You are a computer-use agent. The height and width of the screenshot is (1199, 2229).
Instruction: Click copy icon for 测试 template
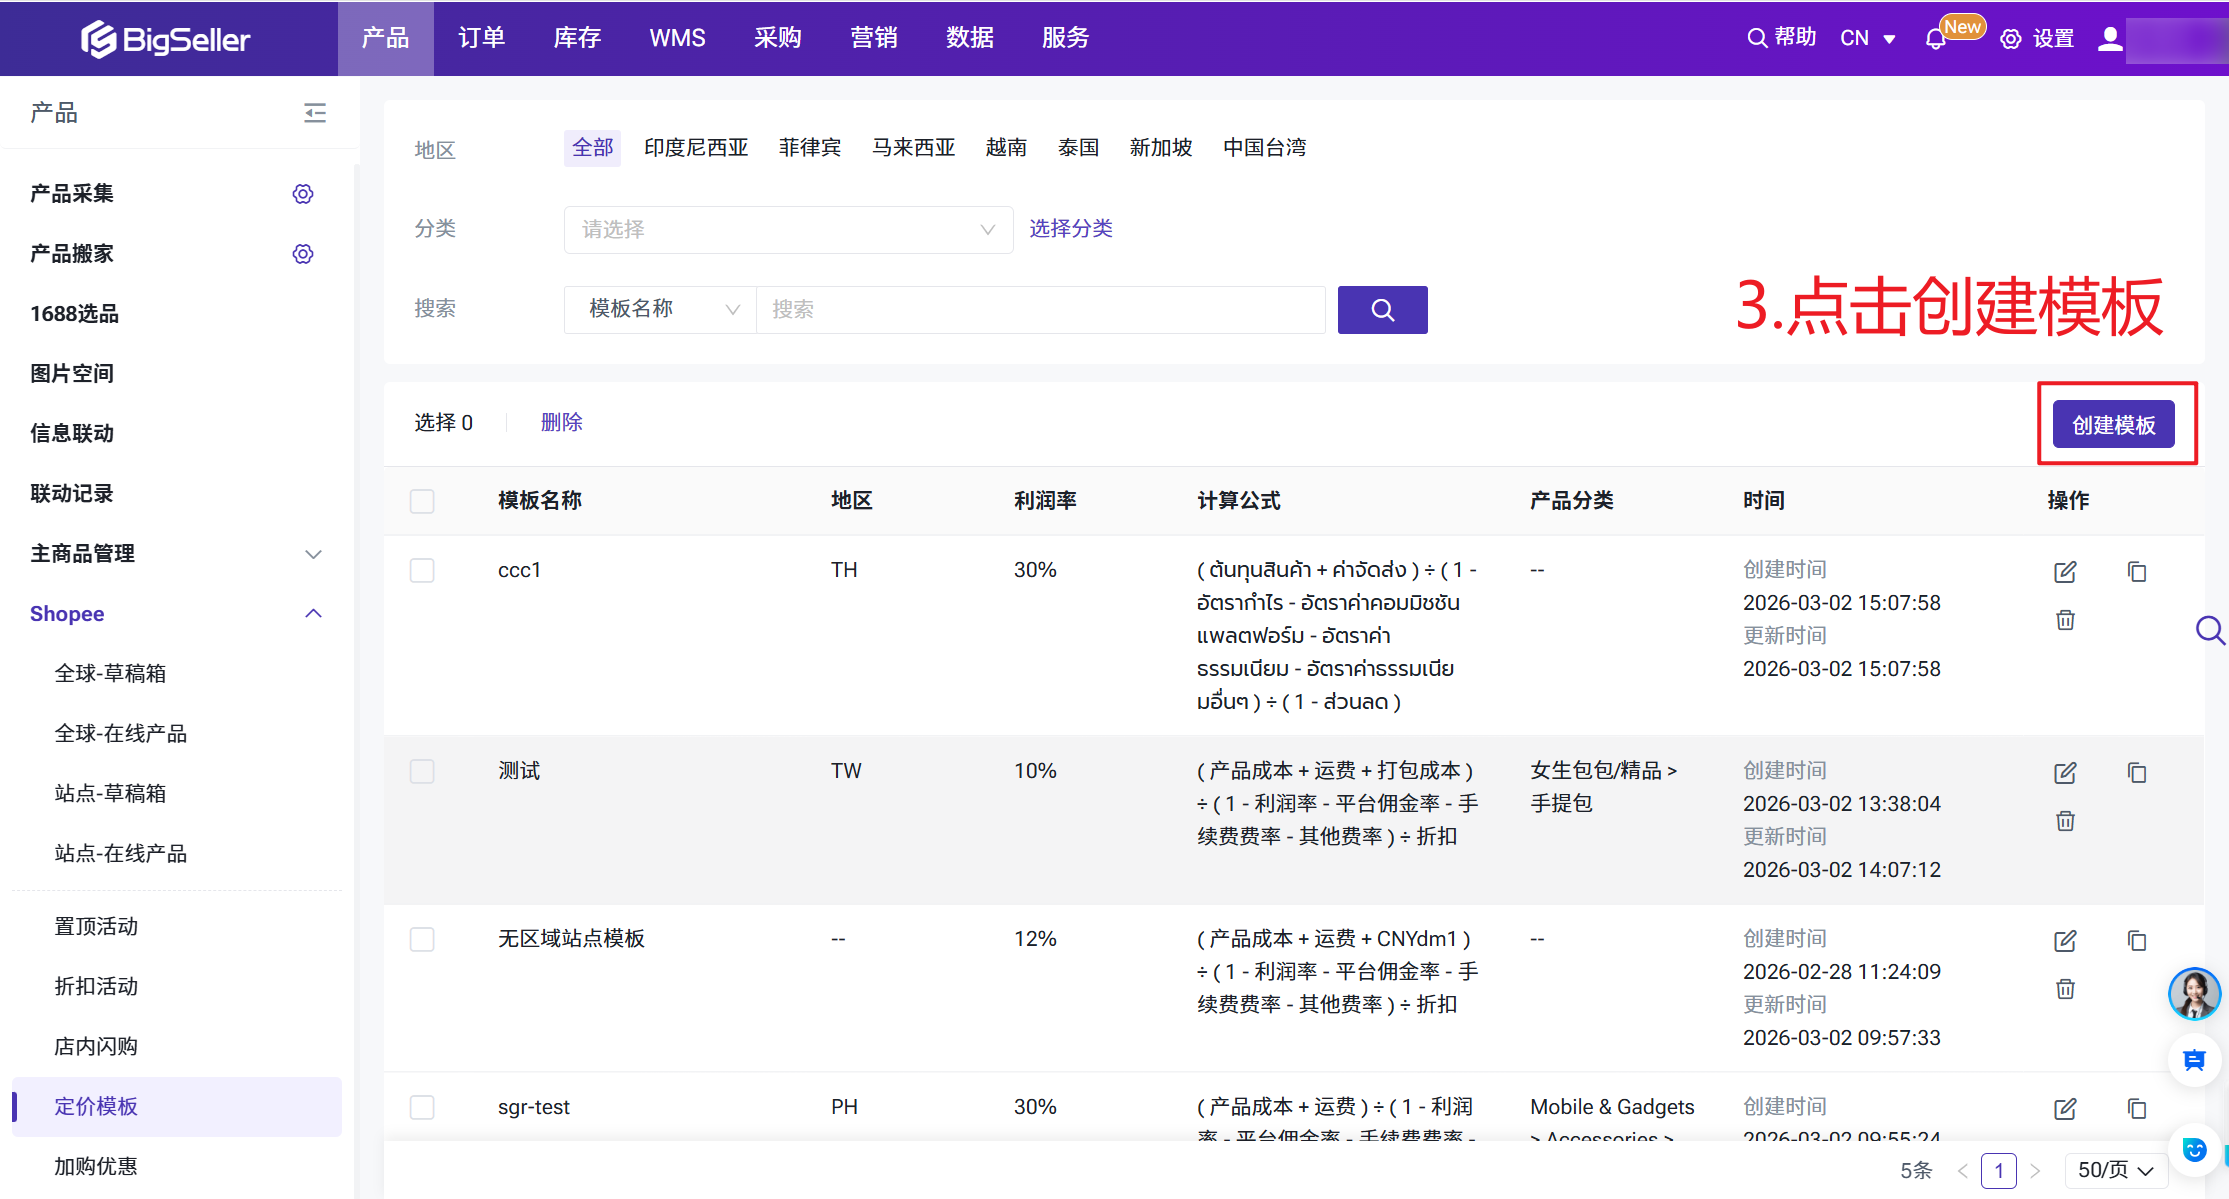[2137, 773]
